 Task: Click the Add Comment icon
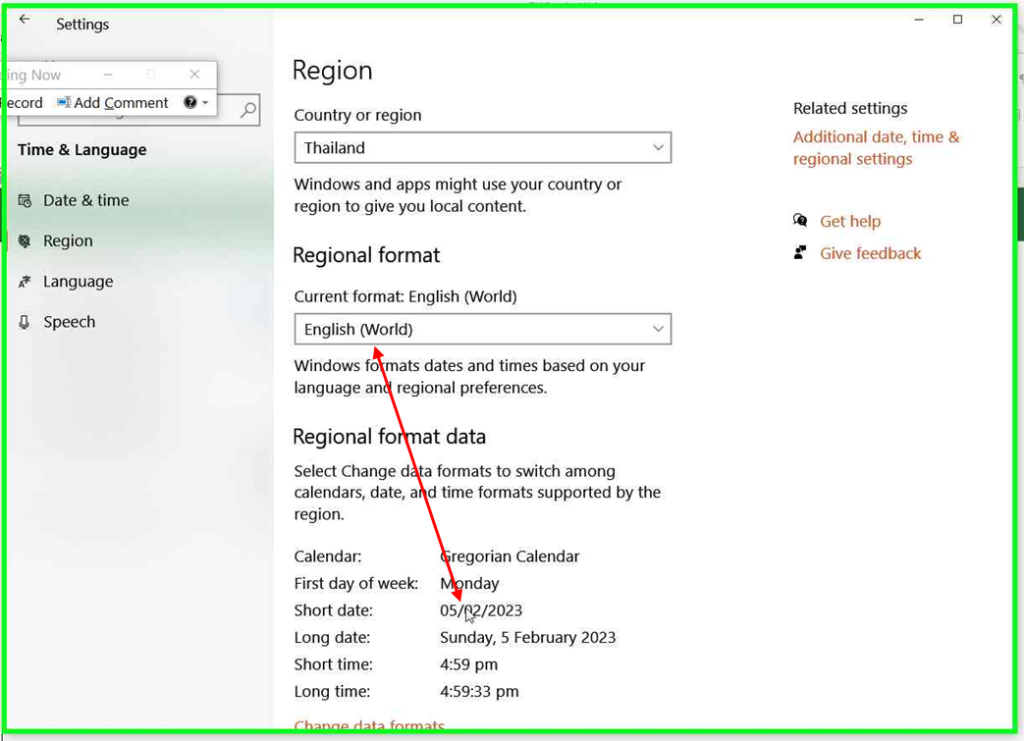pos(64,102)
